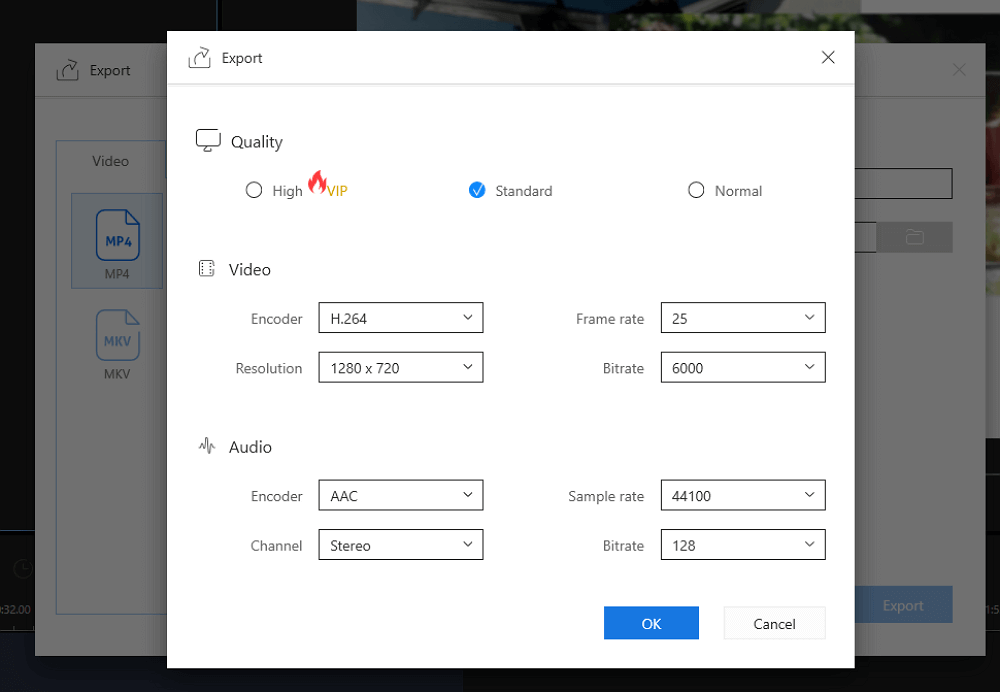Open the video Encoder dropdown showing H.264
Screen dimensions: 1000x692
[400, 317]
